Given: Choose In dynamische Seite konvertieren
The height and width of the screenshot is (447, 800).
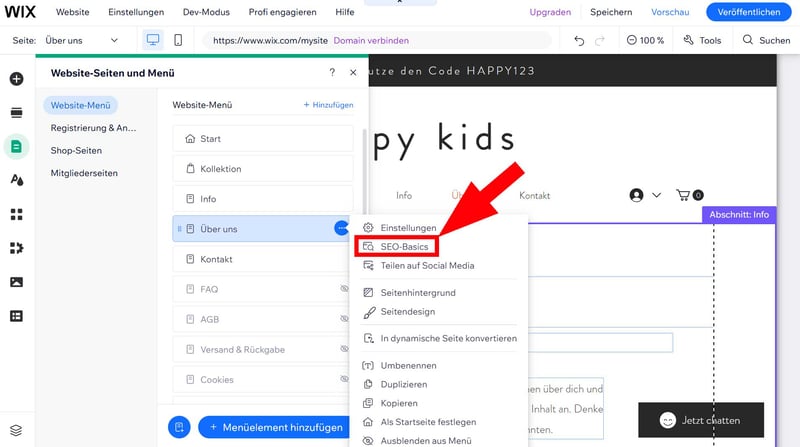Looking at the screenshot, I should [439, 338].
